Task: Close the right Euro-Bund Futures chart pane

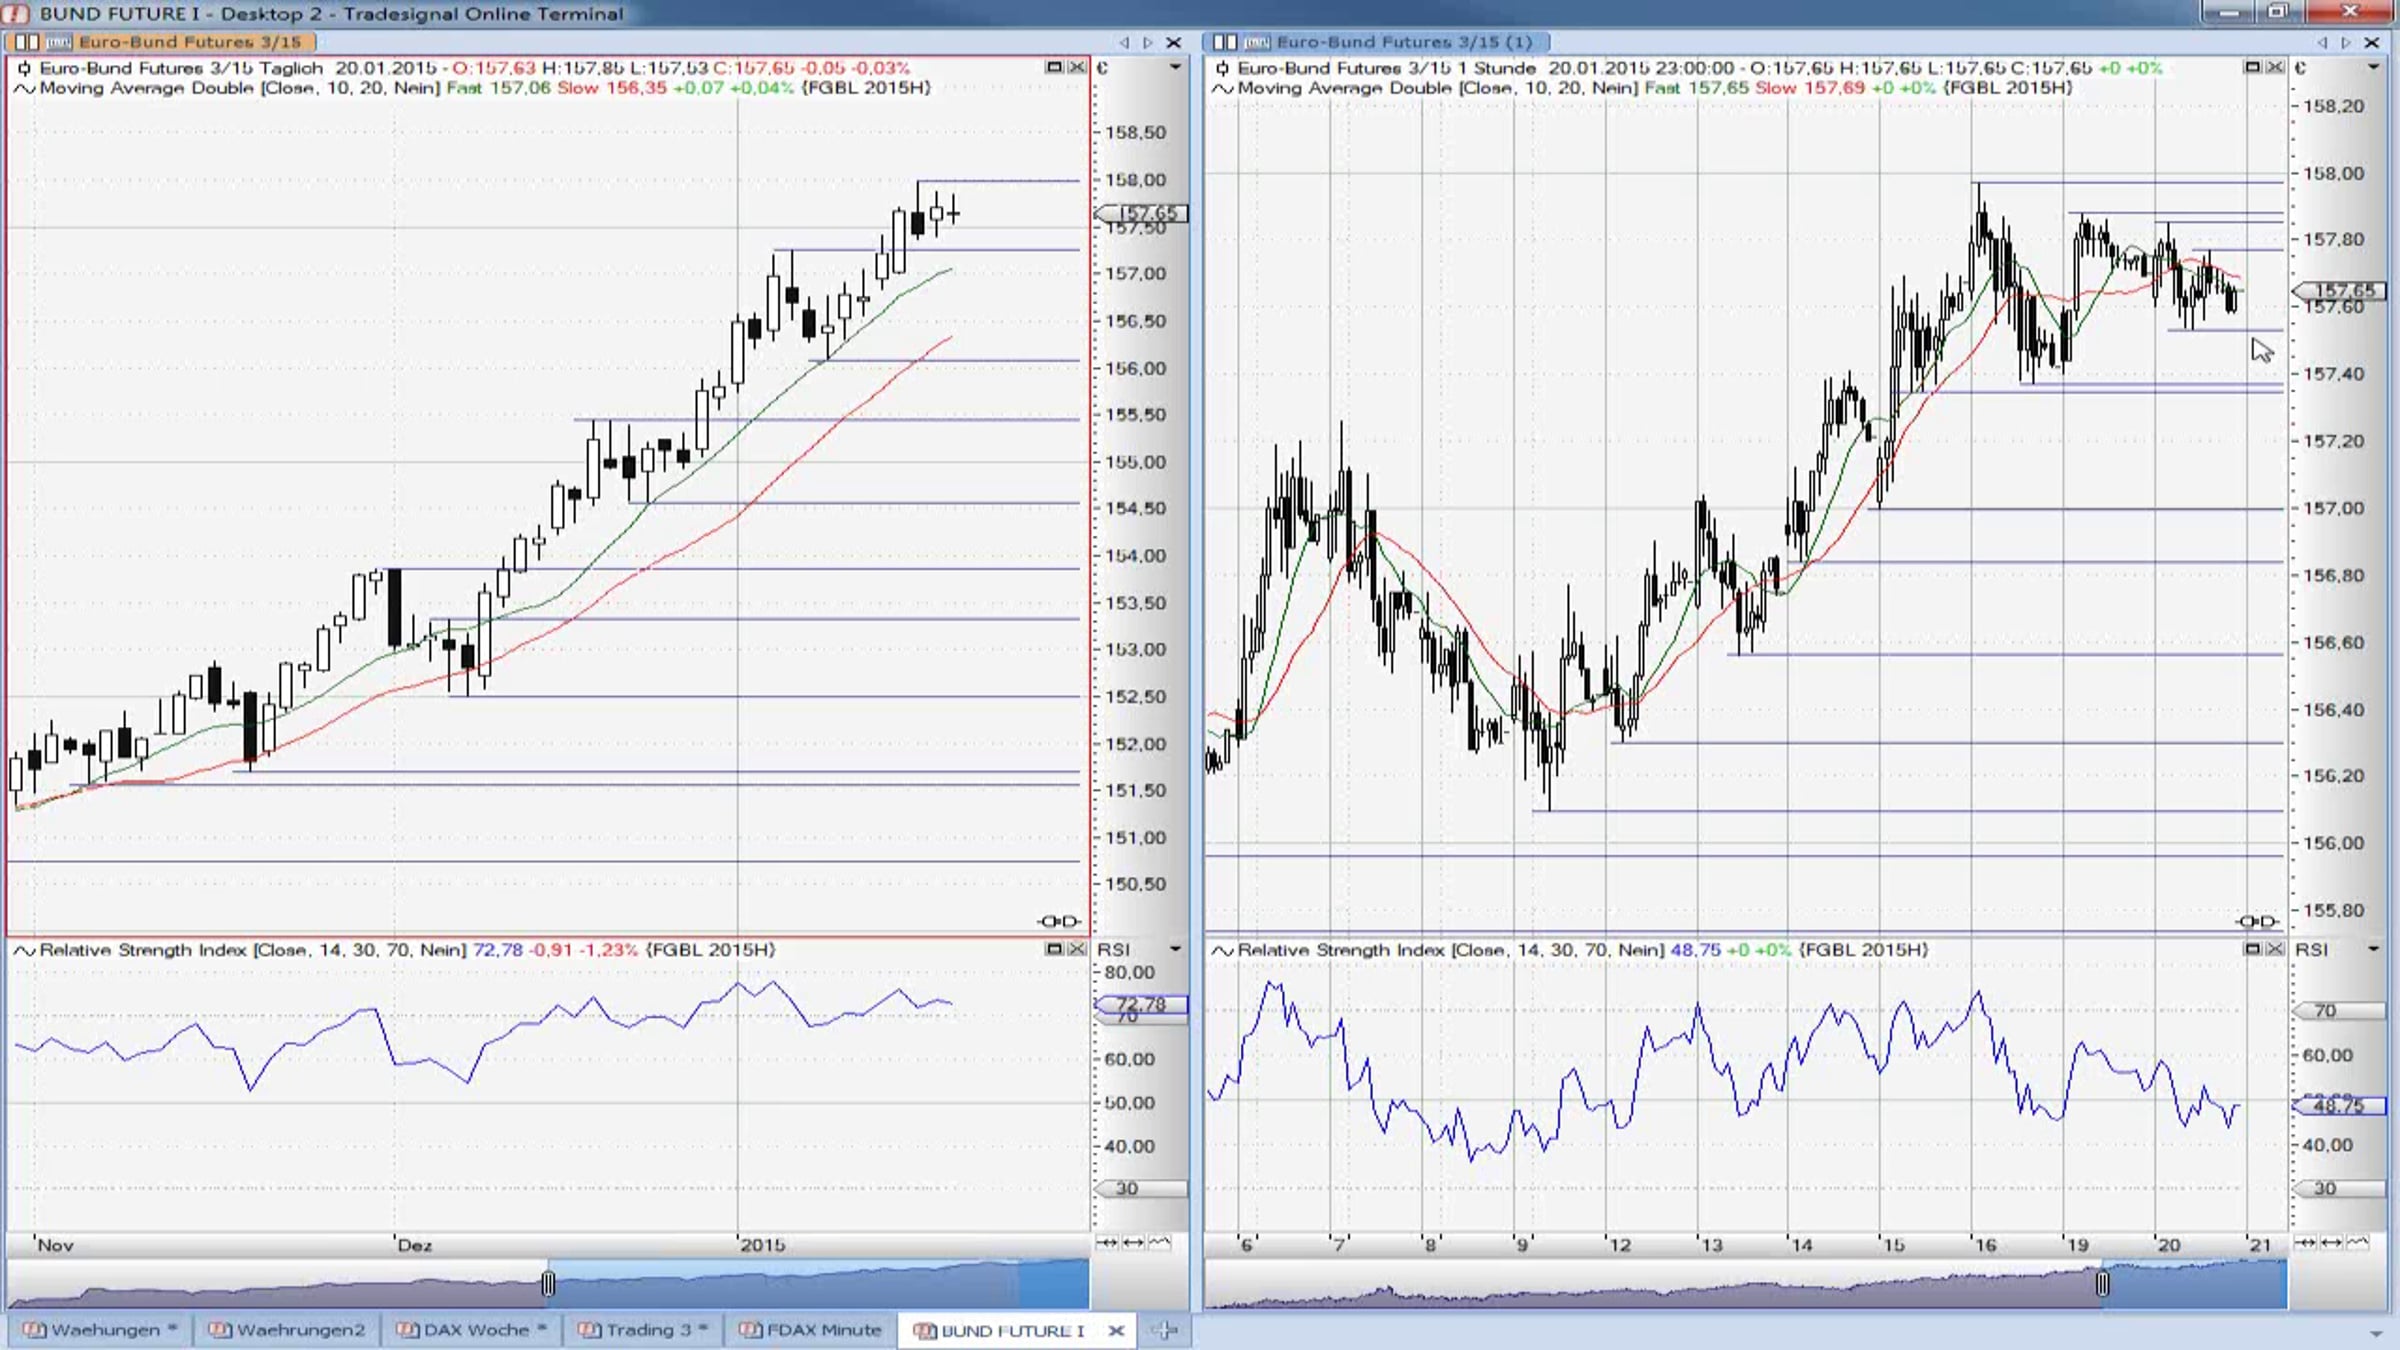Action: (2372, 42)
